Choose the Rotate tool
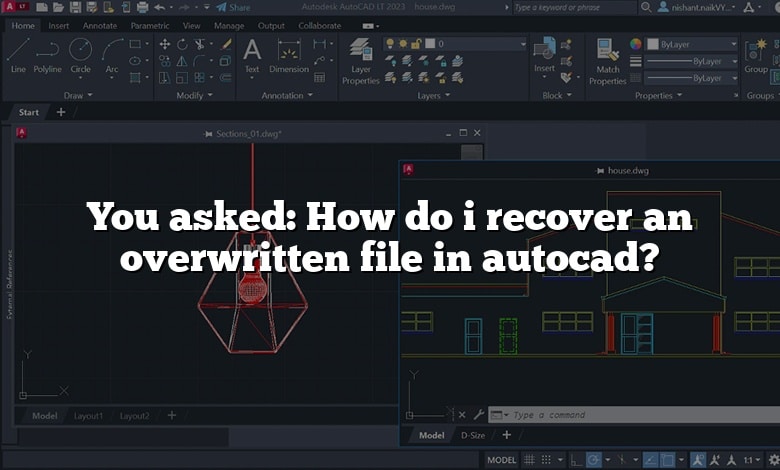 pyautogui.click(x=182, y=44)
